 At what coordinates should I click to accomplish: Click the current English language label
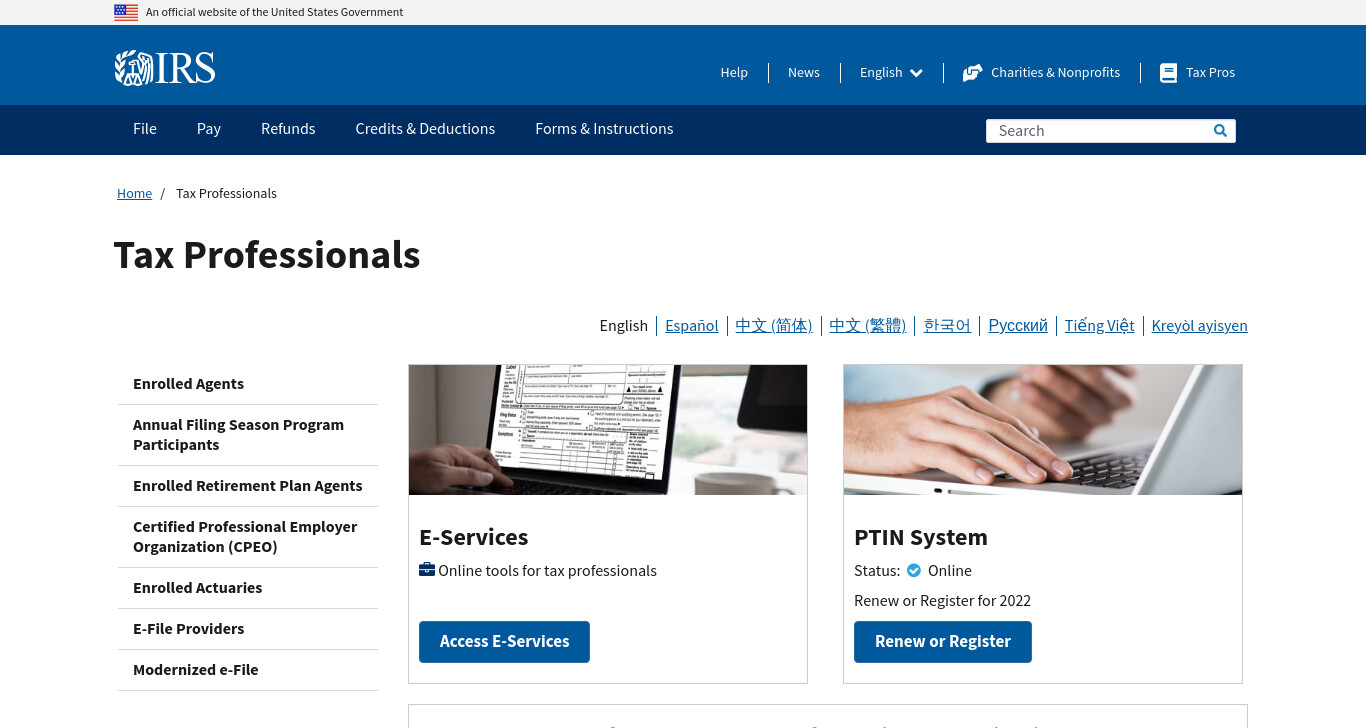pos(624,325)
